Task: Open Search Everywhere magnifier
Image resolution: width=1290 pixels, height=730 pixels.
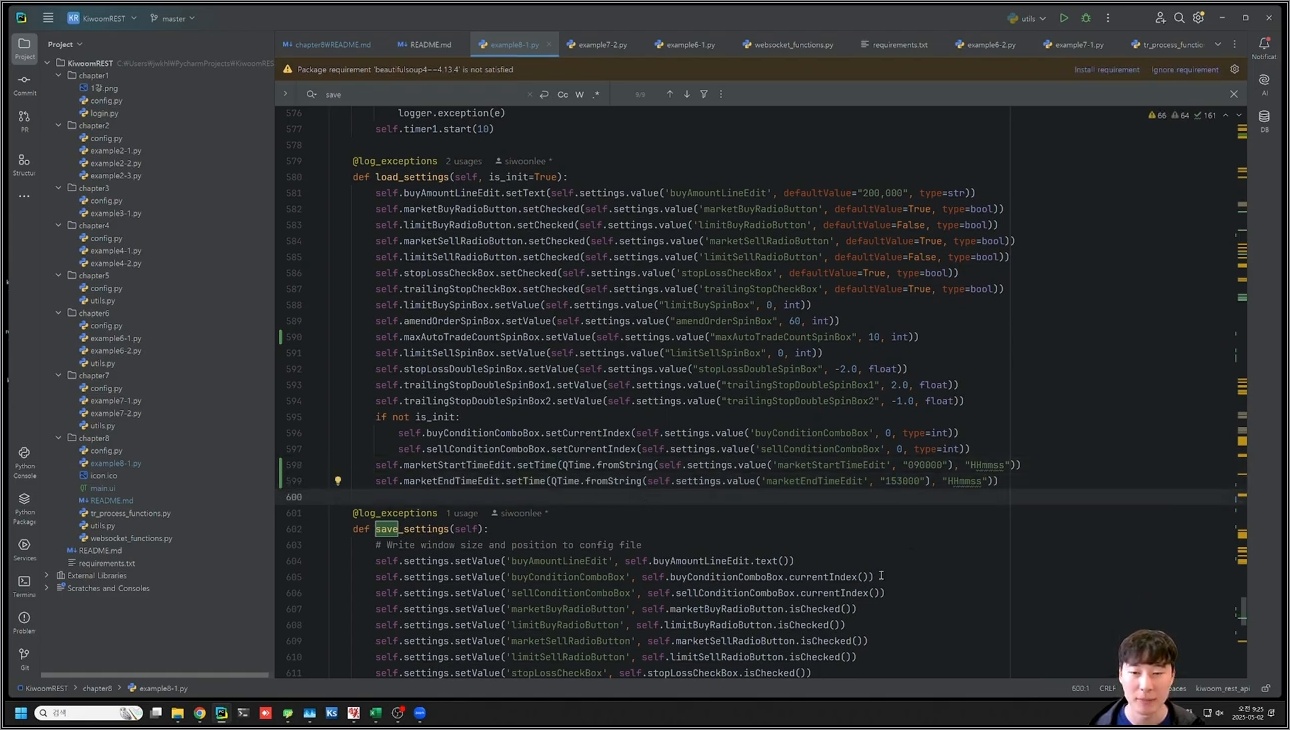Action: [1179, 18]
